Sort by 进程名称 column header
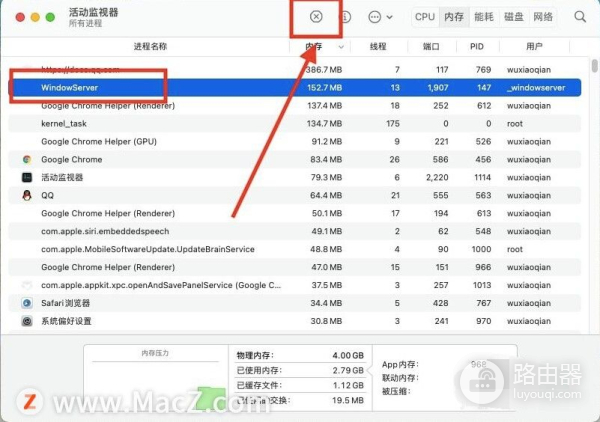 (150, 47)
